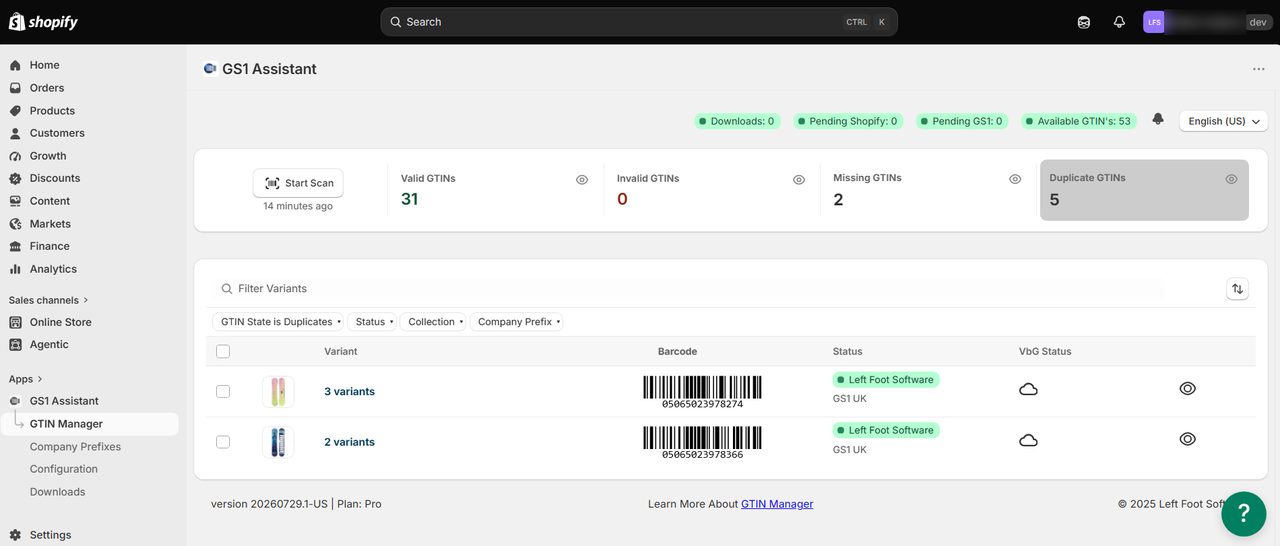Open the LFS store account avatar
This screenshot has width=1280, height=546.
coord(1154,22)
